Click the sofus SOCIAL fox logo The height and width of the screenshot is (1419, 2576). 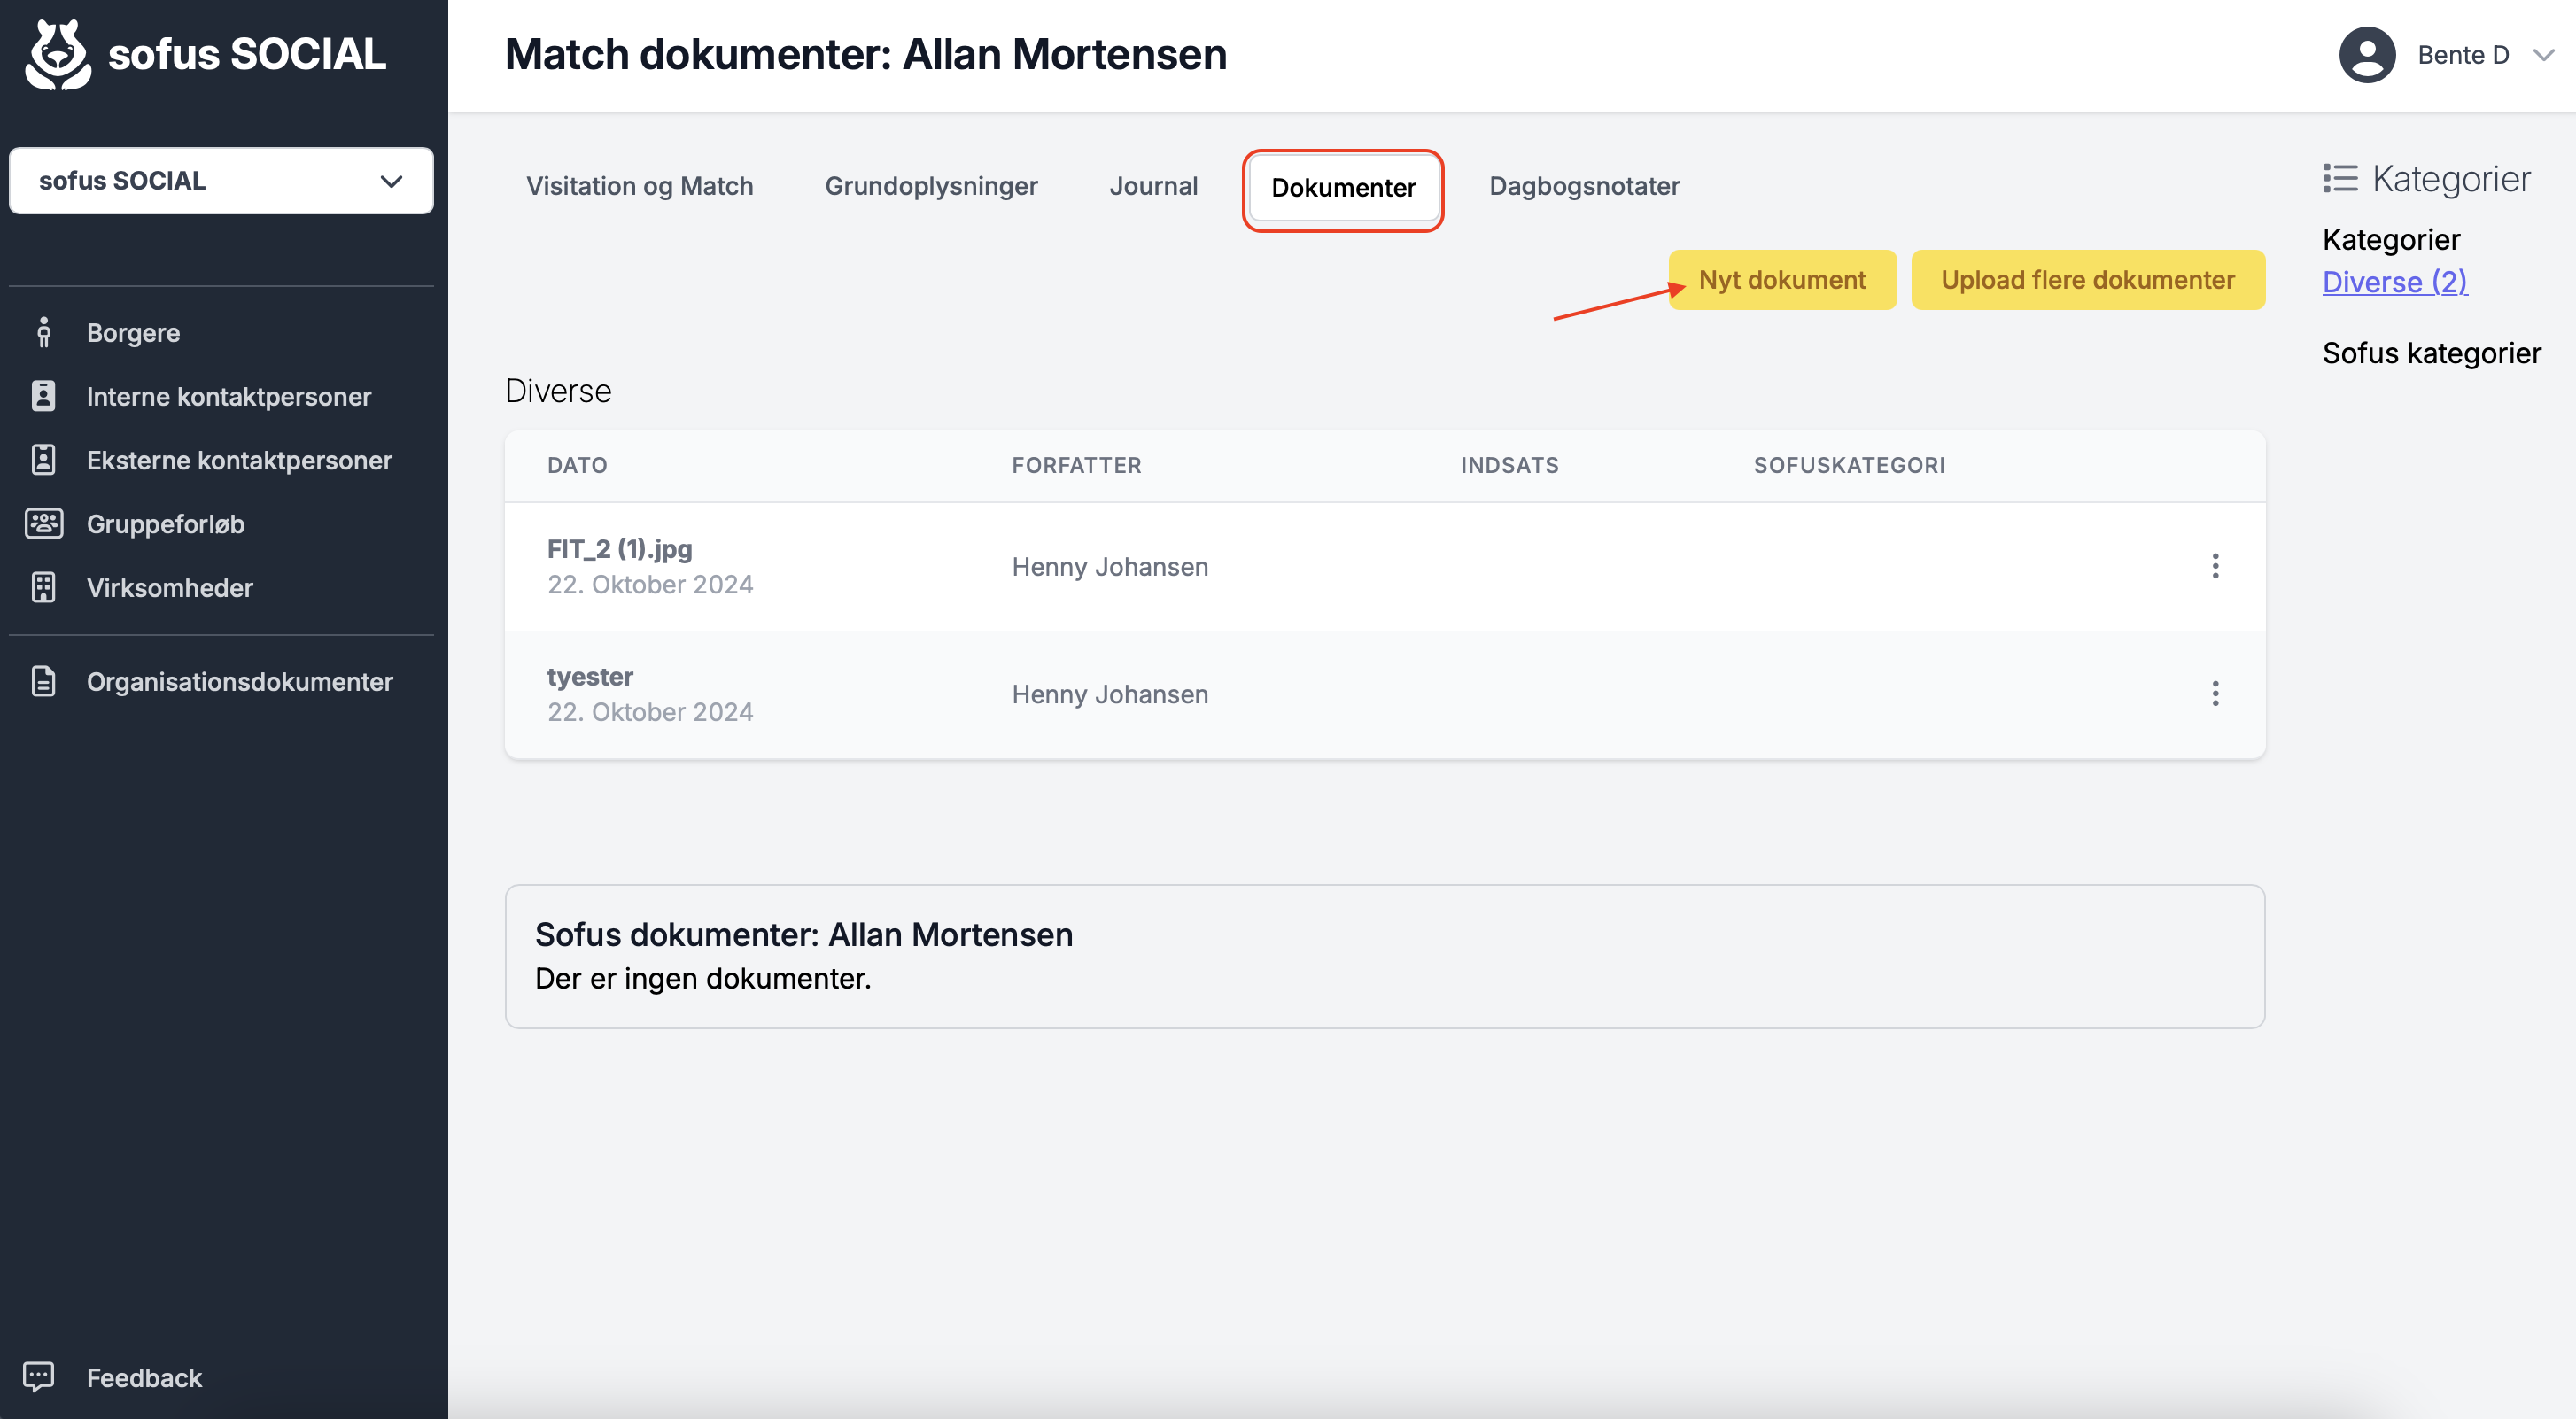point(58,55)
